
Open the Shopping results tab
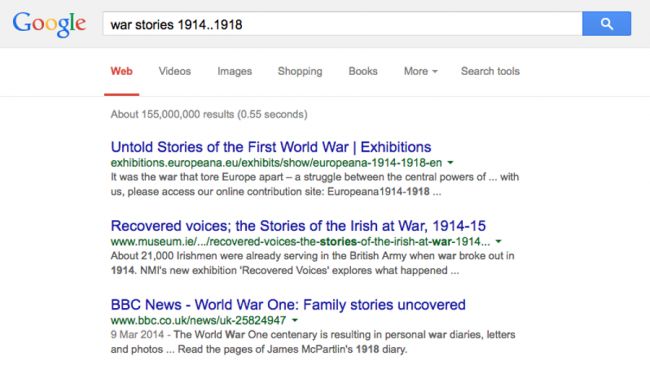point(300,71)
